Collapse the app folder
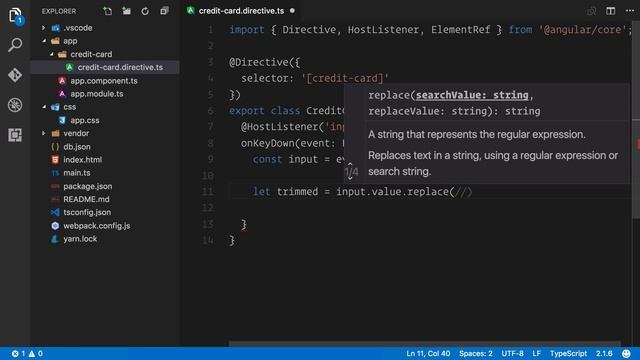 pos(44,41)
